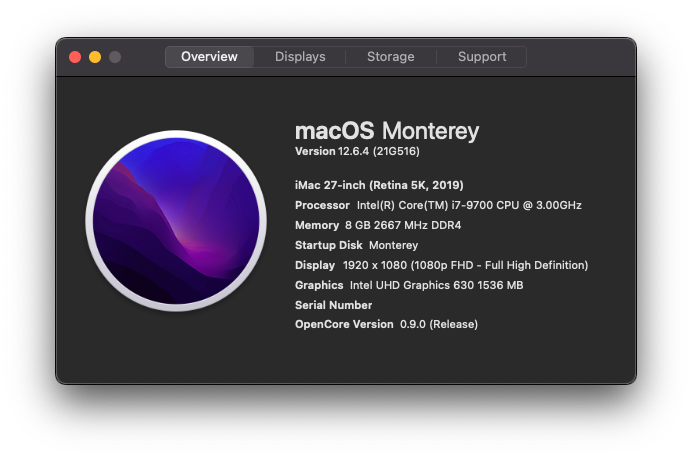692x458 pixels.
Task: Click the 8 GB 2667 MHz DDR4 memory value
Action: [x=403, y=225]
